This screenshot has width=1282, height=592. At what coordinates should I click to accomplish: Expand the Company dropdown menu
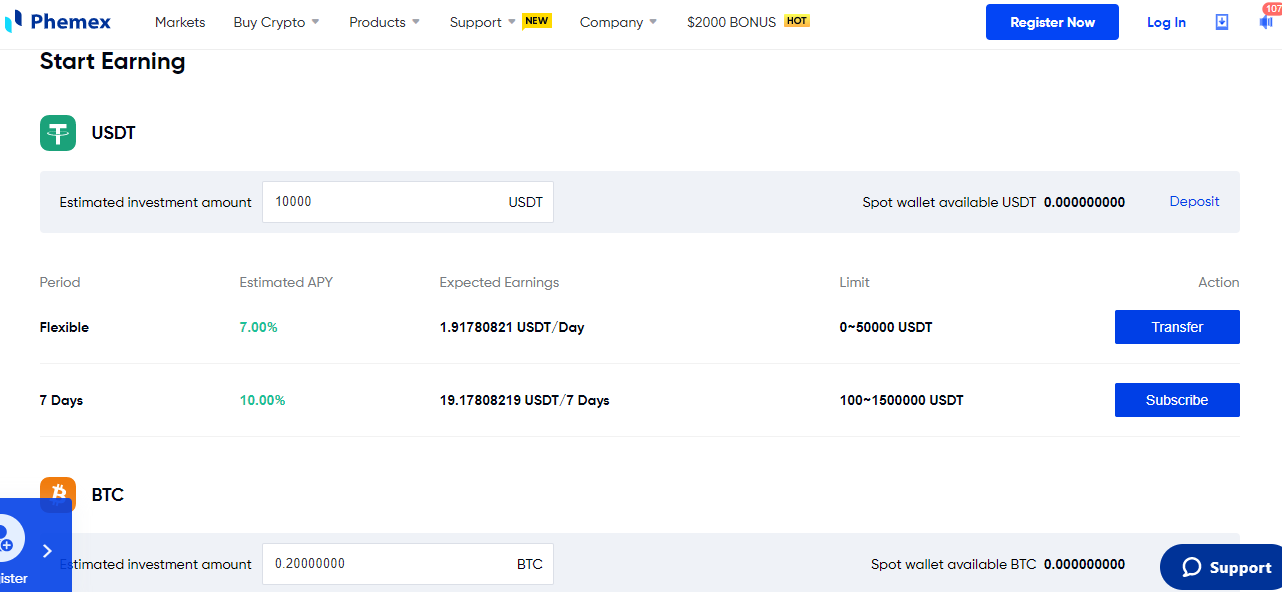tap(618, 22)
